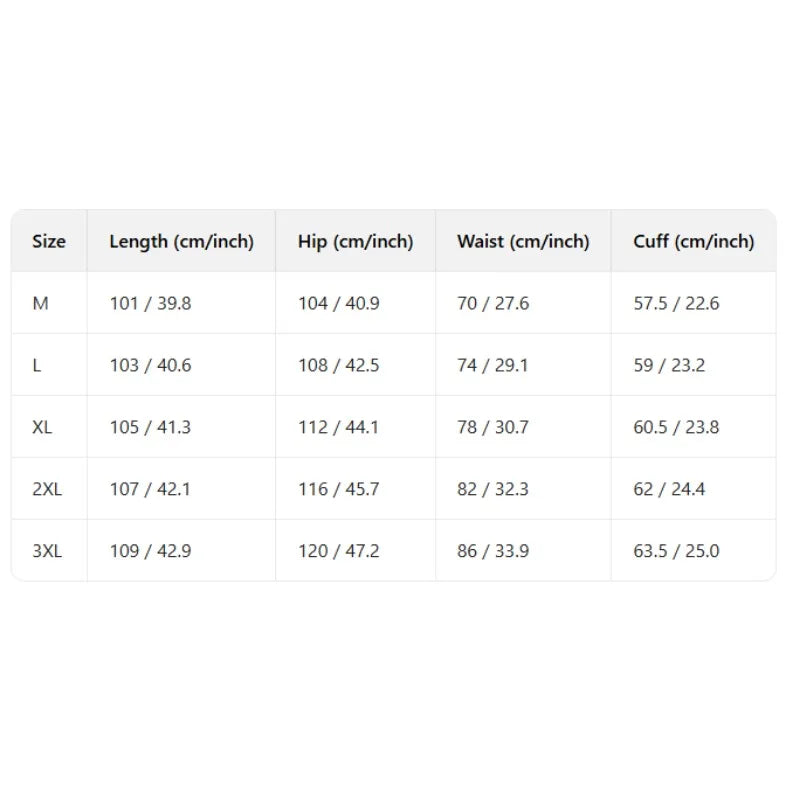800x800 pixels.
Task: Click the waist cell 74 / 29.1
Action: click(493, 365)
